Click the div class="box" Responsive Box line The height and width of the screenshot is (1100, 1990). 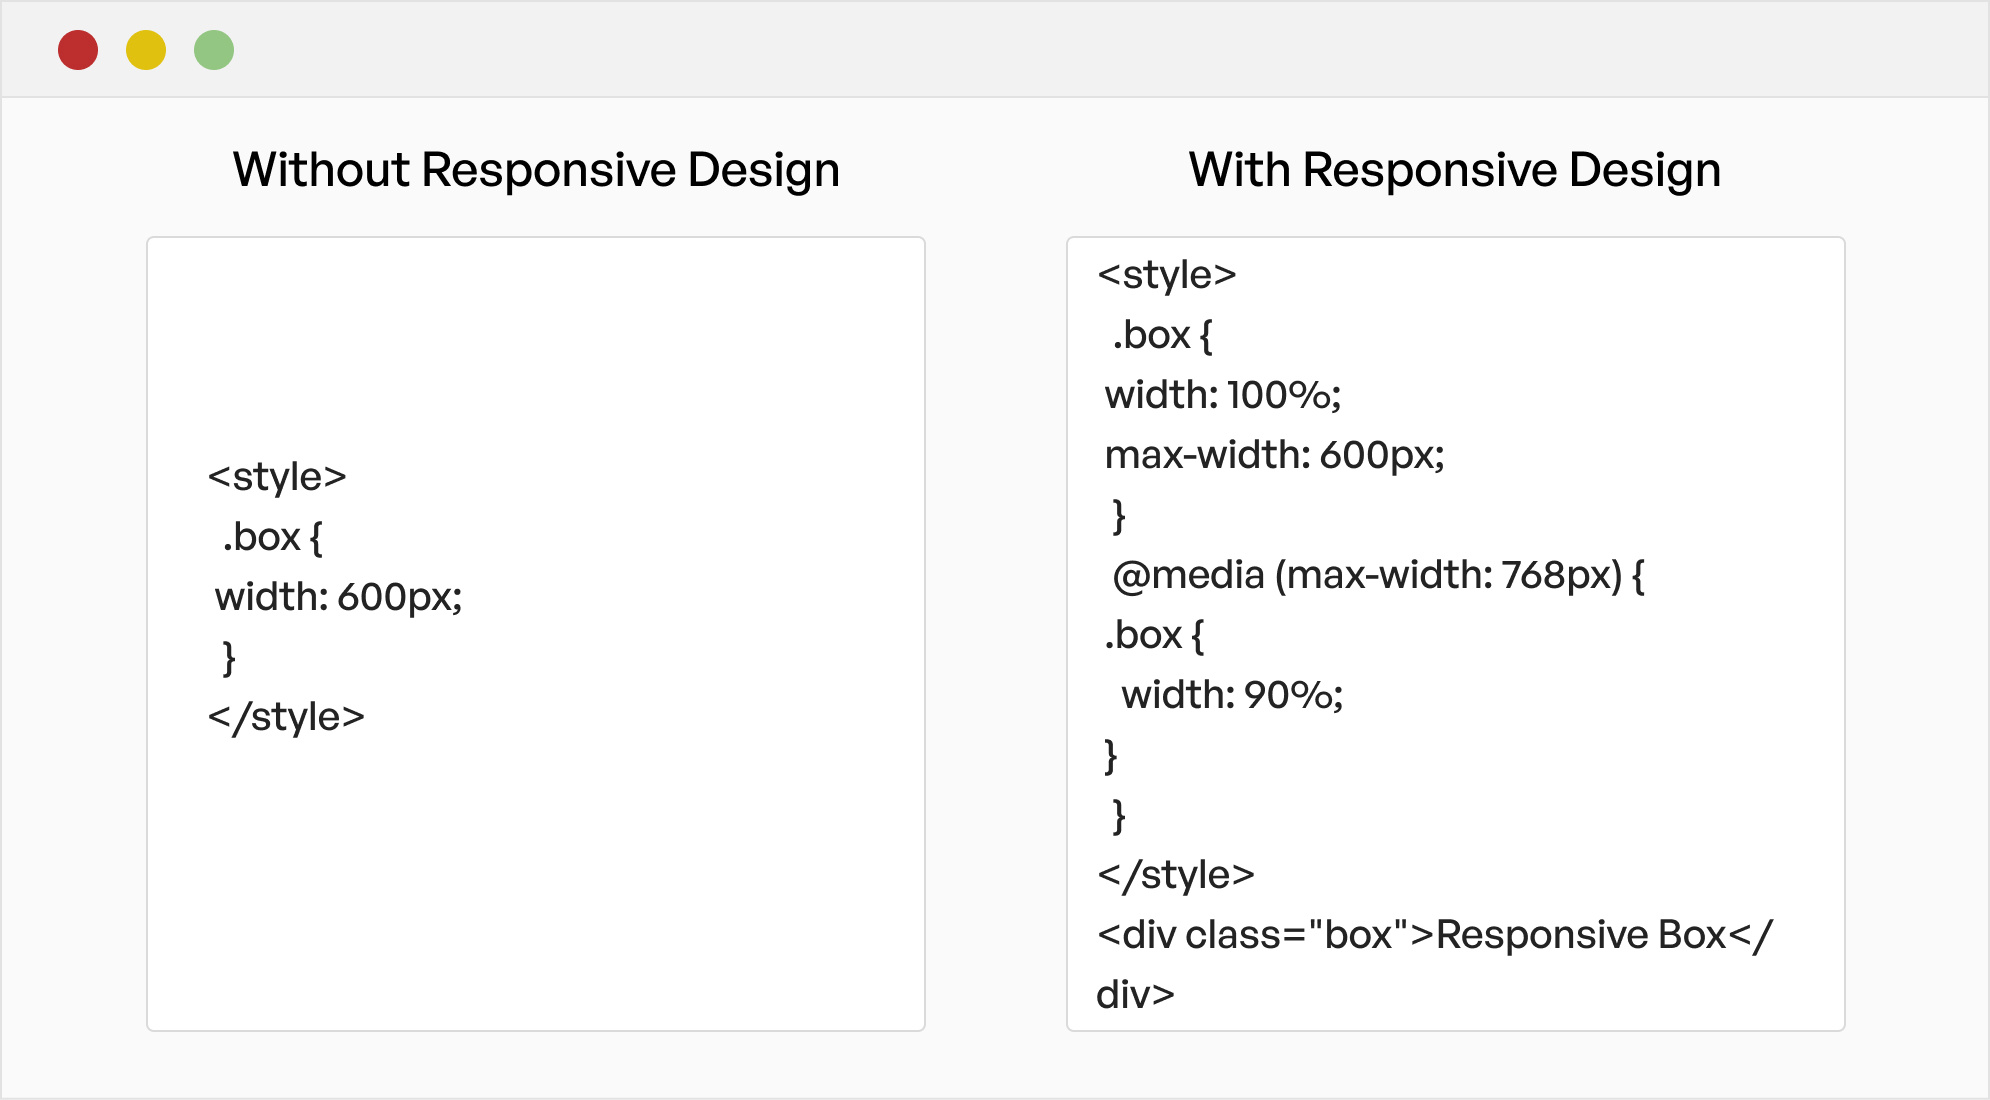(x=1435, y=935)
